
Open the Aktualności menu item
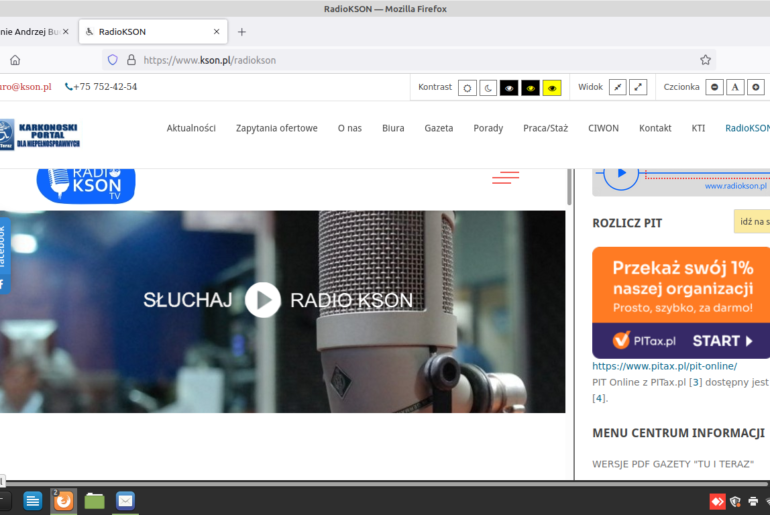coord(191,128)
